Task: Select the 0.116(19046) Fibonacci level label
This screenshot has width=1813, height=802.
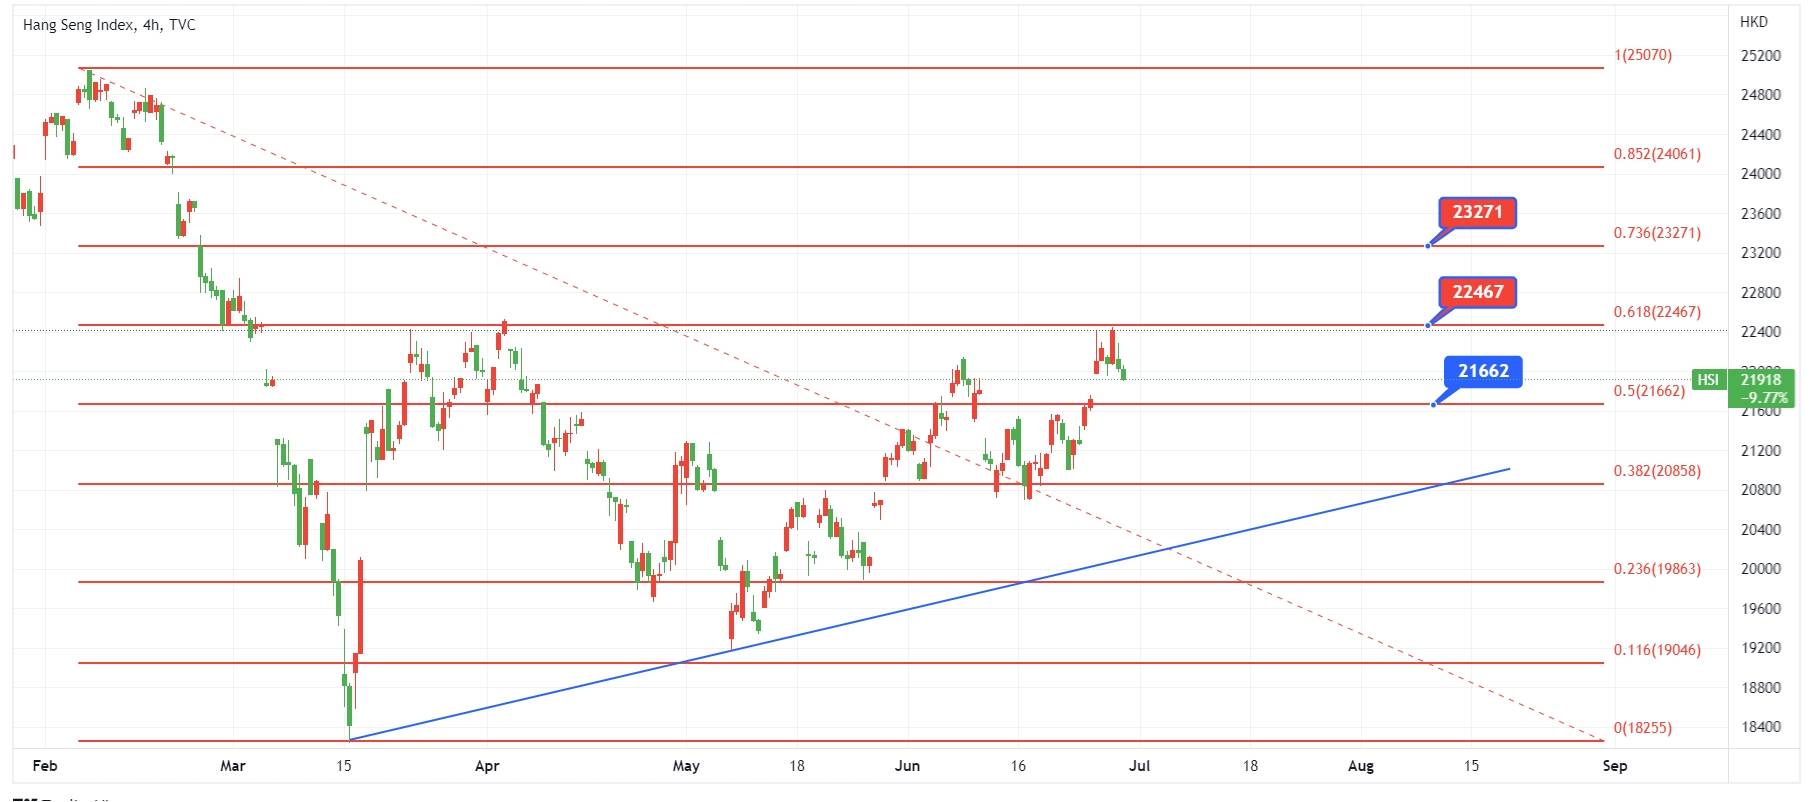Action: click(1656, 650)
